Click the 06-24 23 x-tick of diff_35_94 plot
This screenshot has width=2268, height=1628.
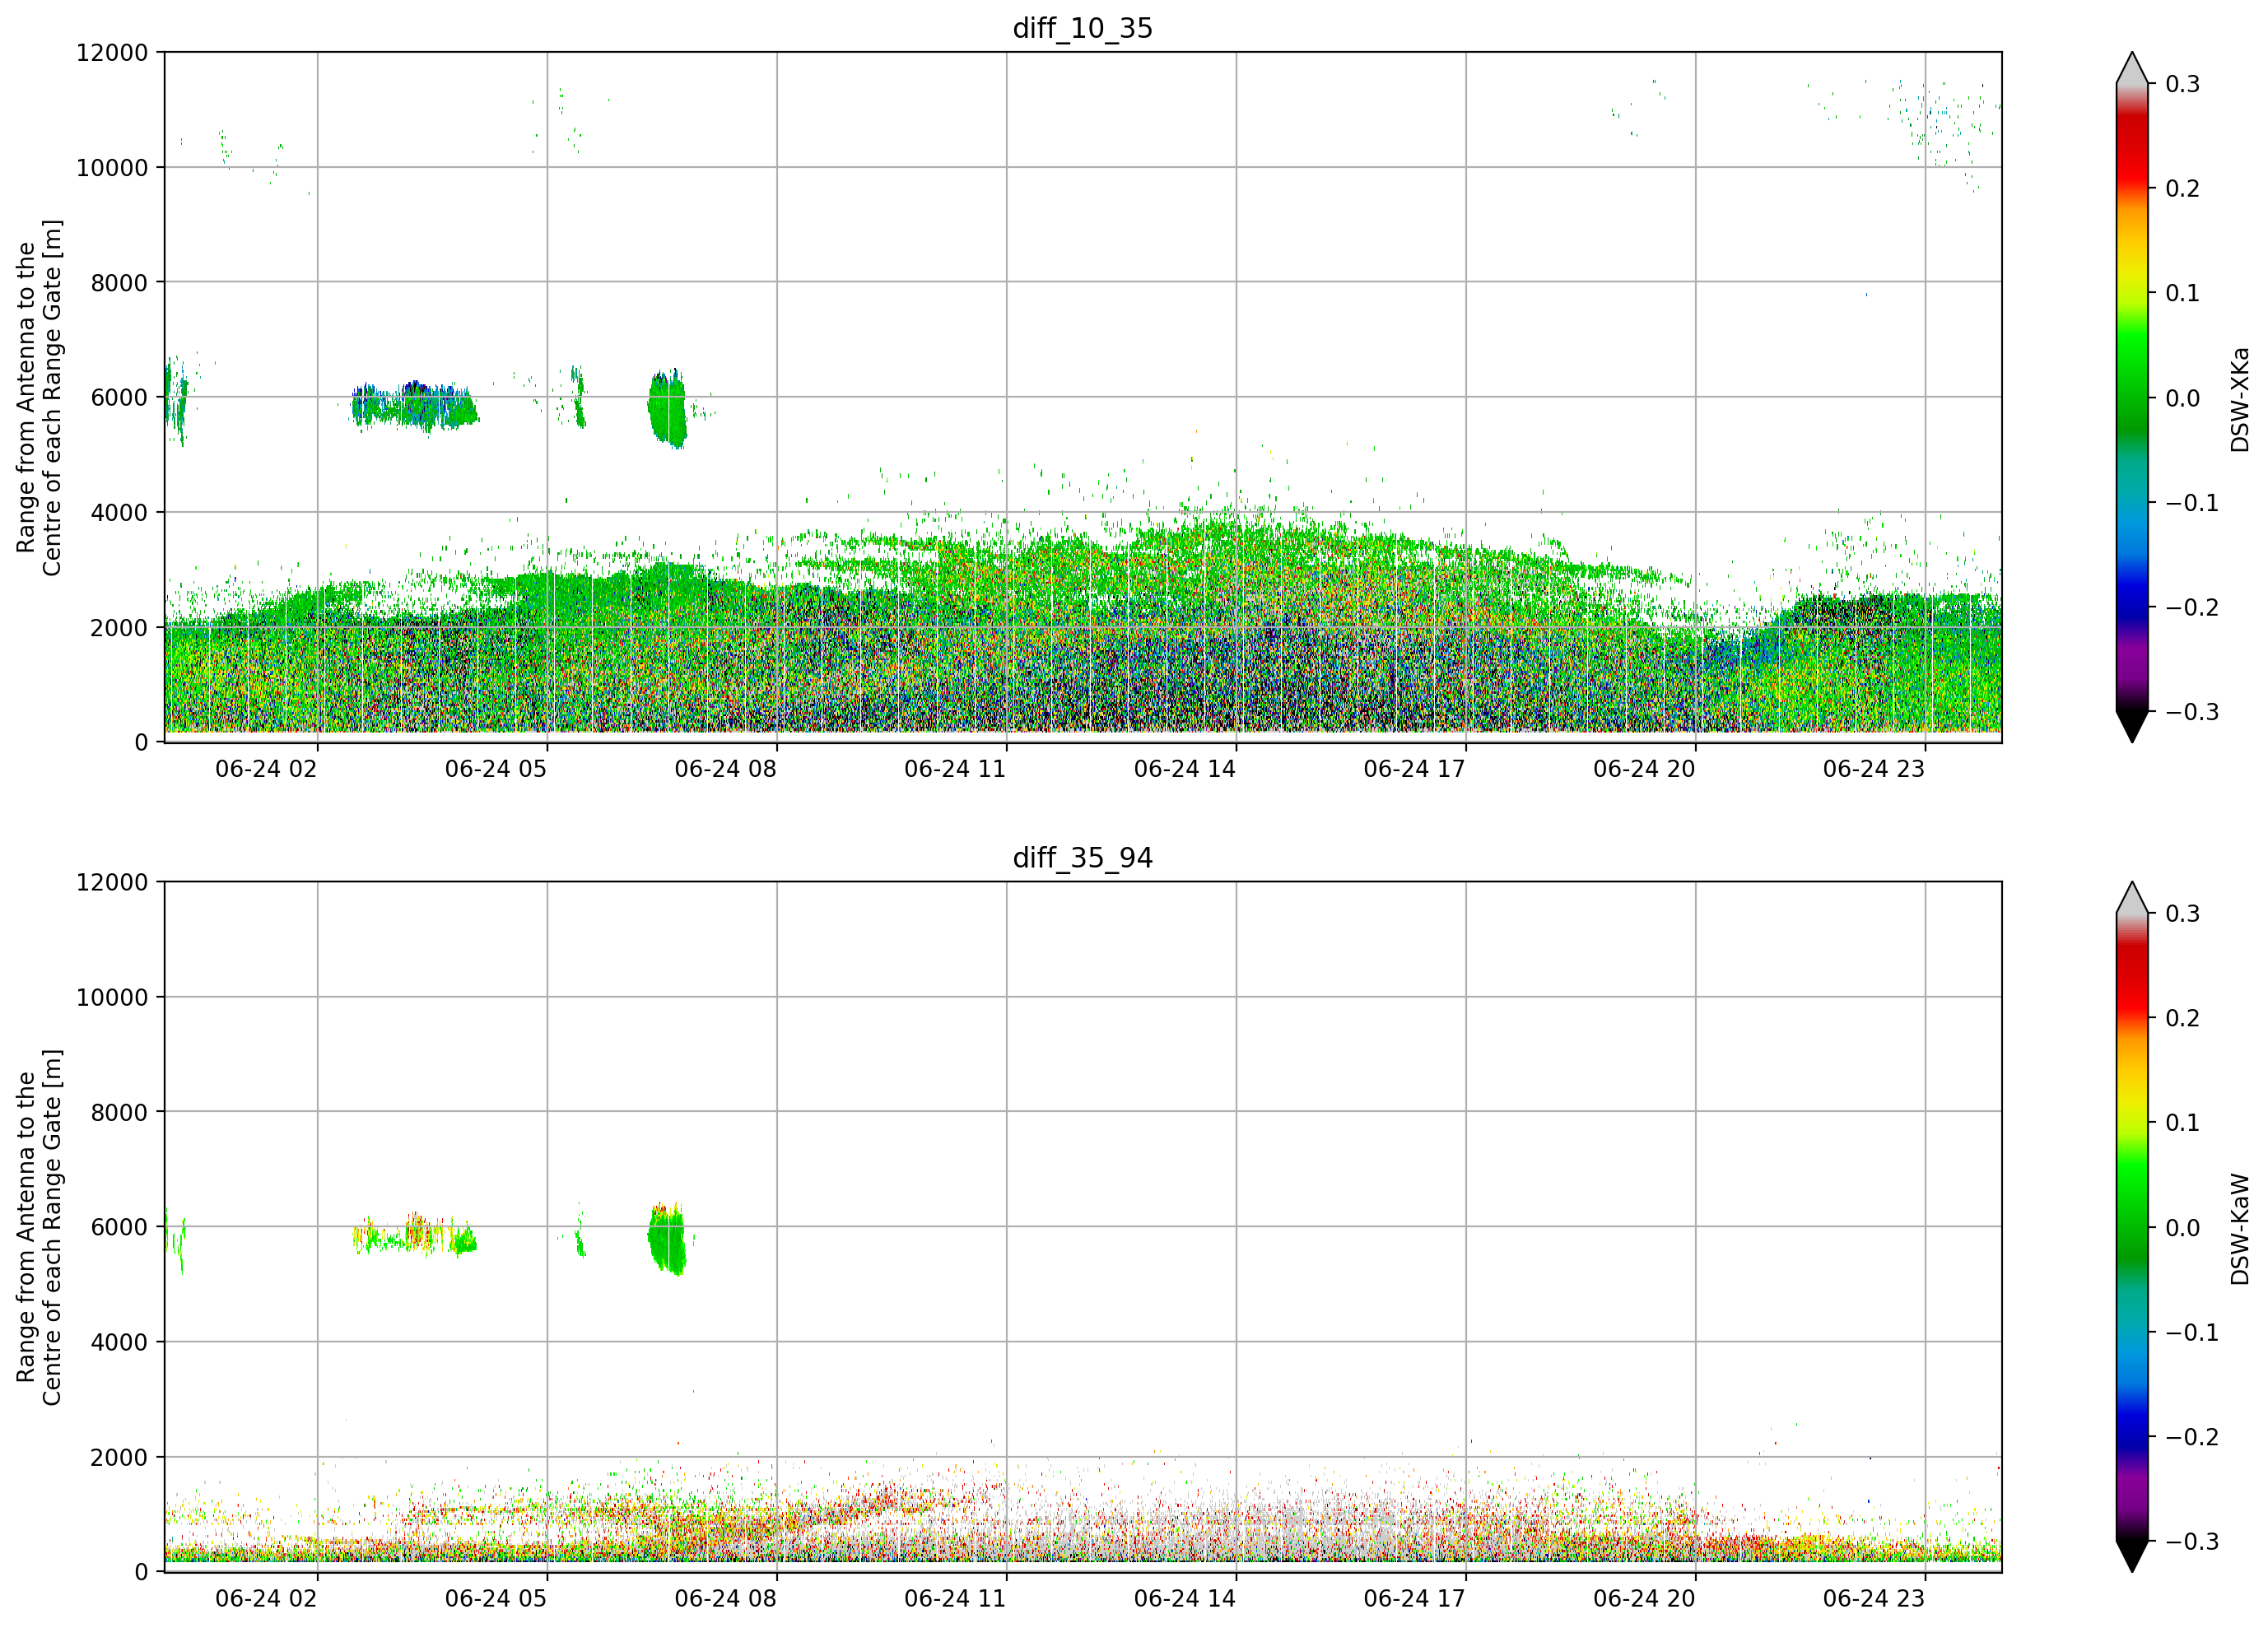(1874, 1599)
